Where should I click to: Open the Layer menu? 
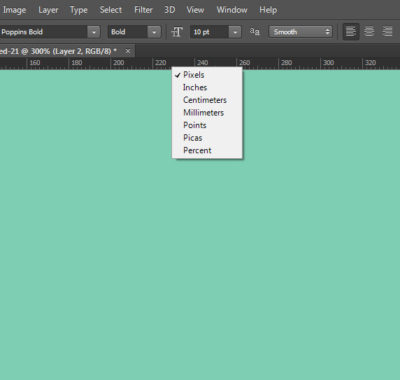tap(48, 10)
